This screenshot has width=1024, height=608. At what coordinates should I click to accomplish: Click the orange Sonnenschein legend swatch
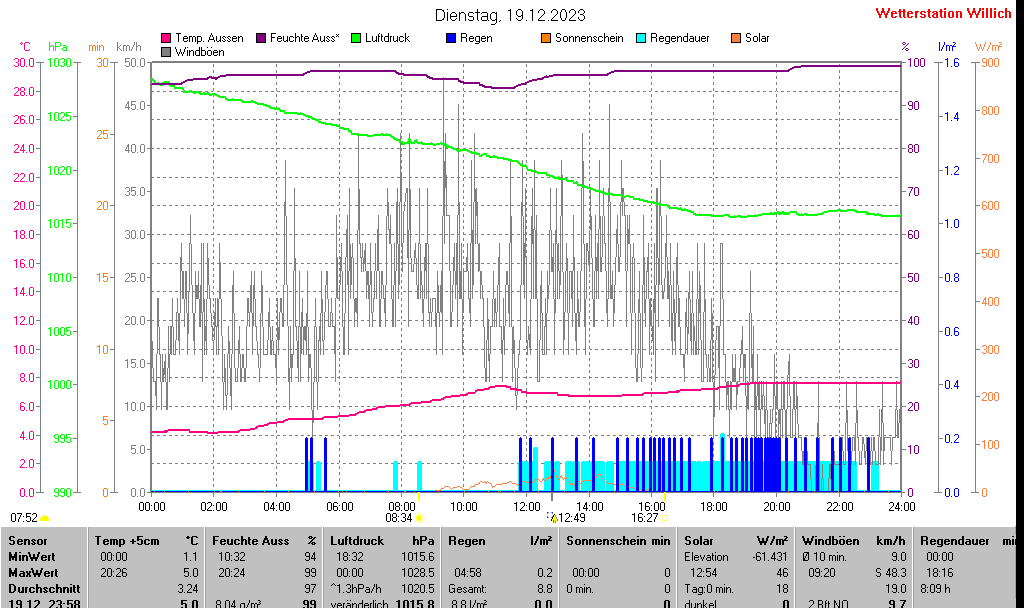[546, 39]
